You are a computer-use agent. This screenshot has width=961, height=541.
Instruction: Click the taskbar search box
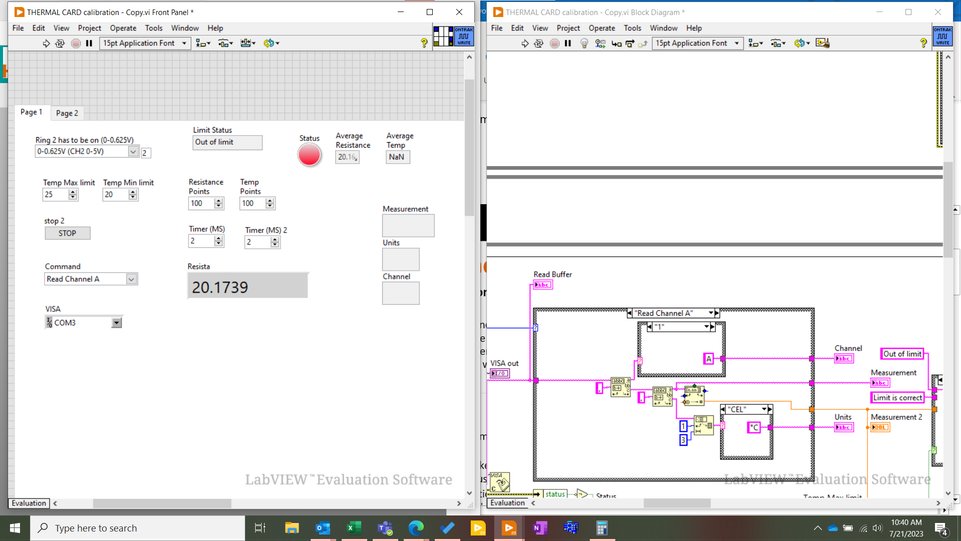(137, 528)
